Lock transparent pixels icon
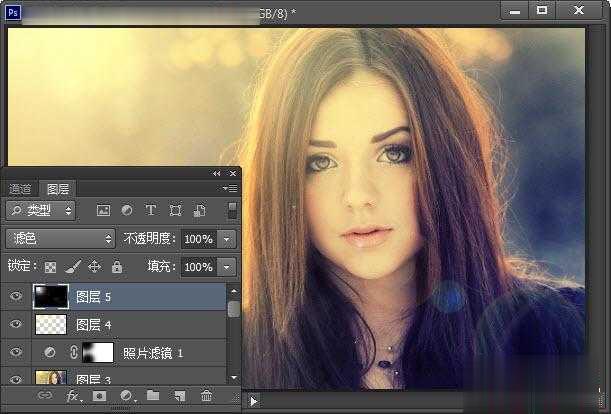 50,267
